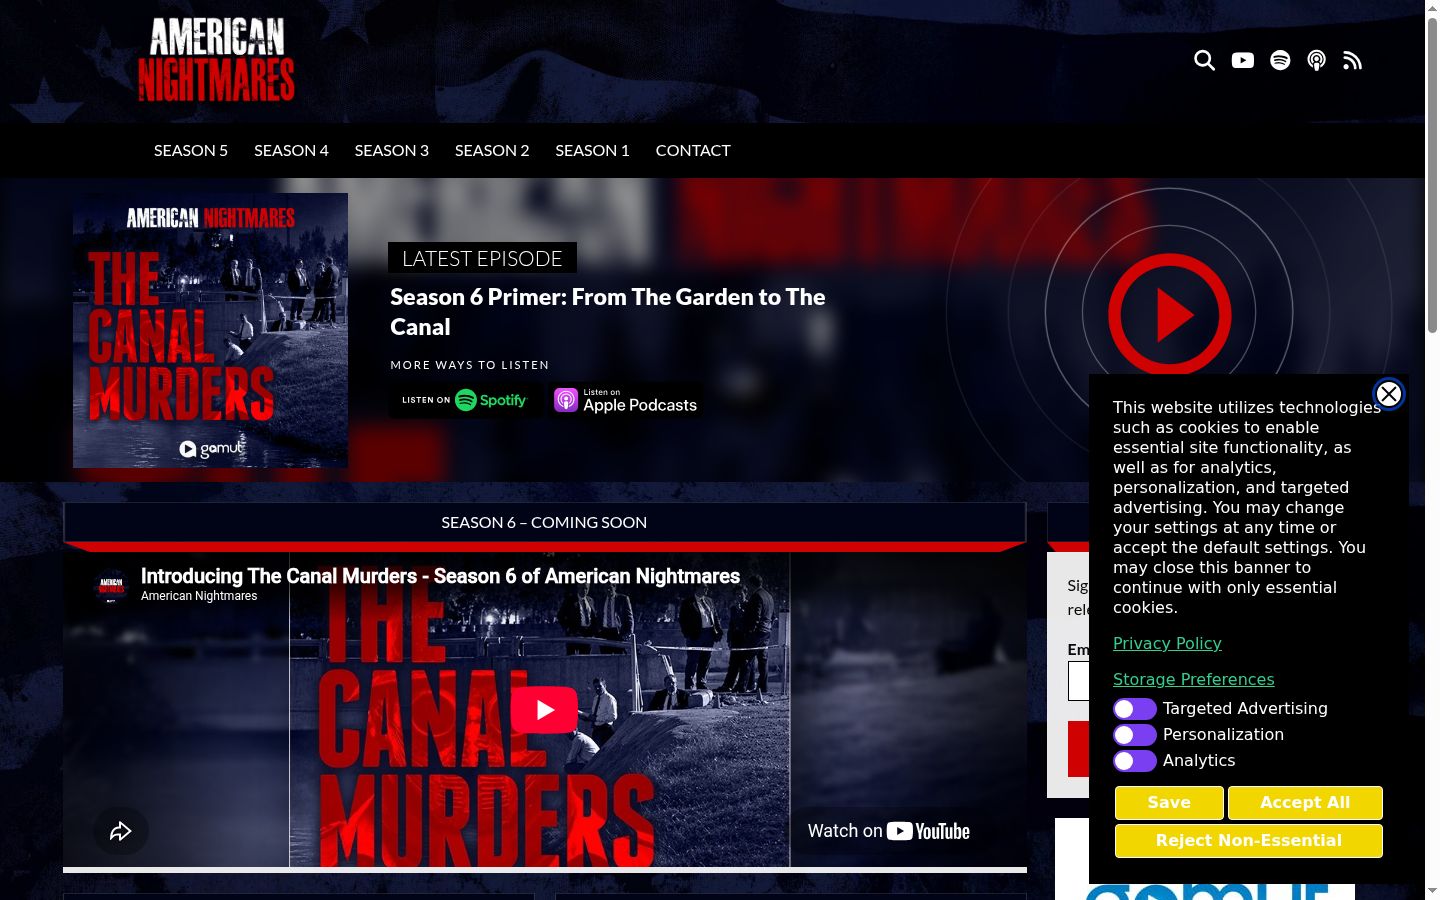Click the MORE WAYS TO LISTEN text
This screenshot has height=900, width=1440.
[x=470, y=365]
